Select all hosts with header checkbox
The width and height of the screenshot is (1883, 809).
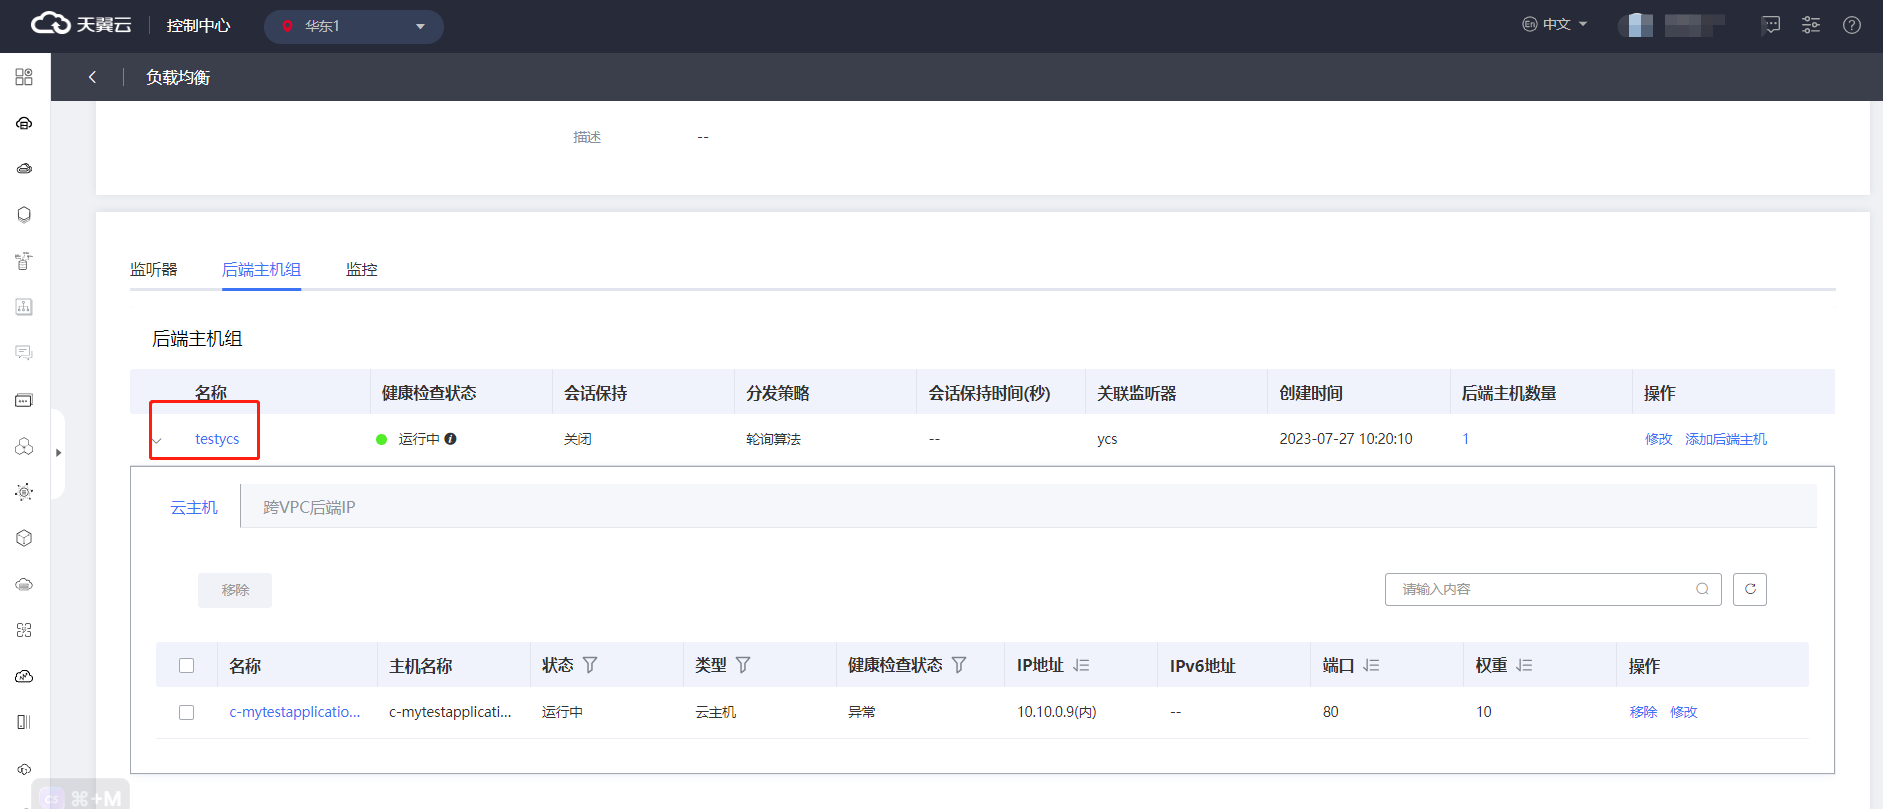(186, 666)
